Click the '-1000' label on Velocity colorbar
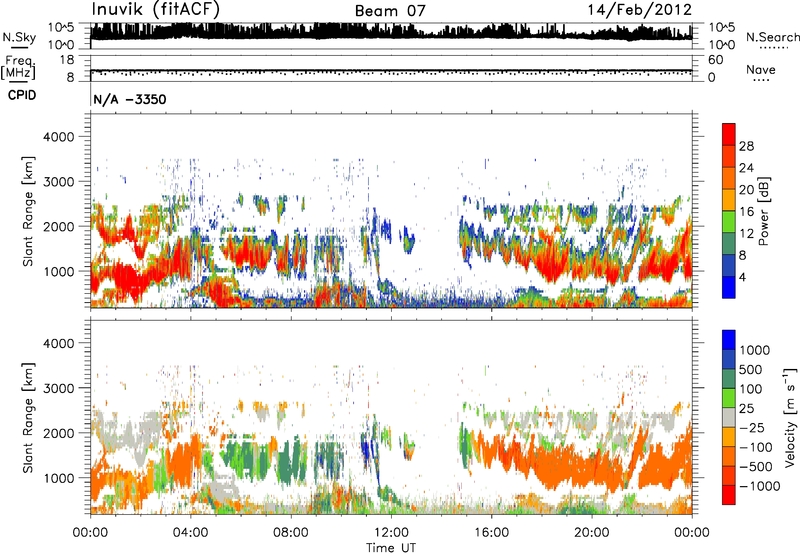Screen dimensions: 800x554 coord(759,486)
